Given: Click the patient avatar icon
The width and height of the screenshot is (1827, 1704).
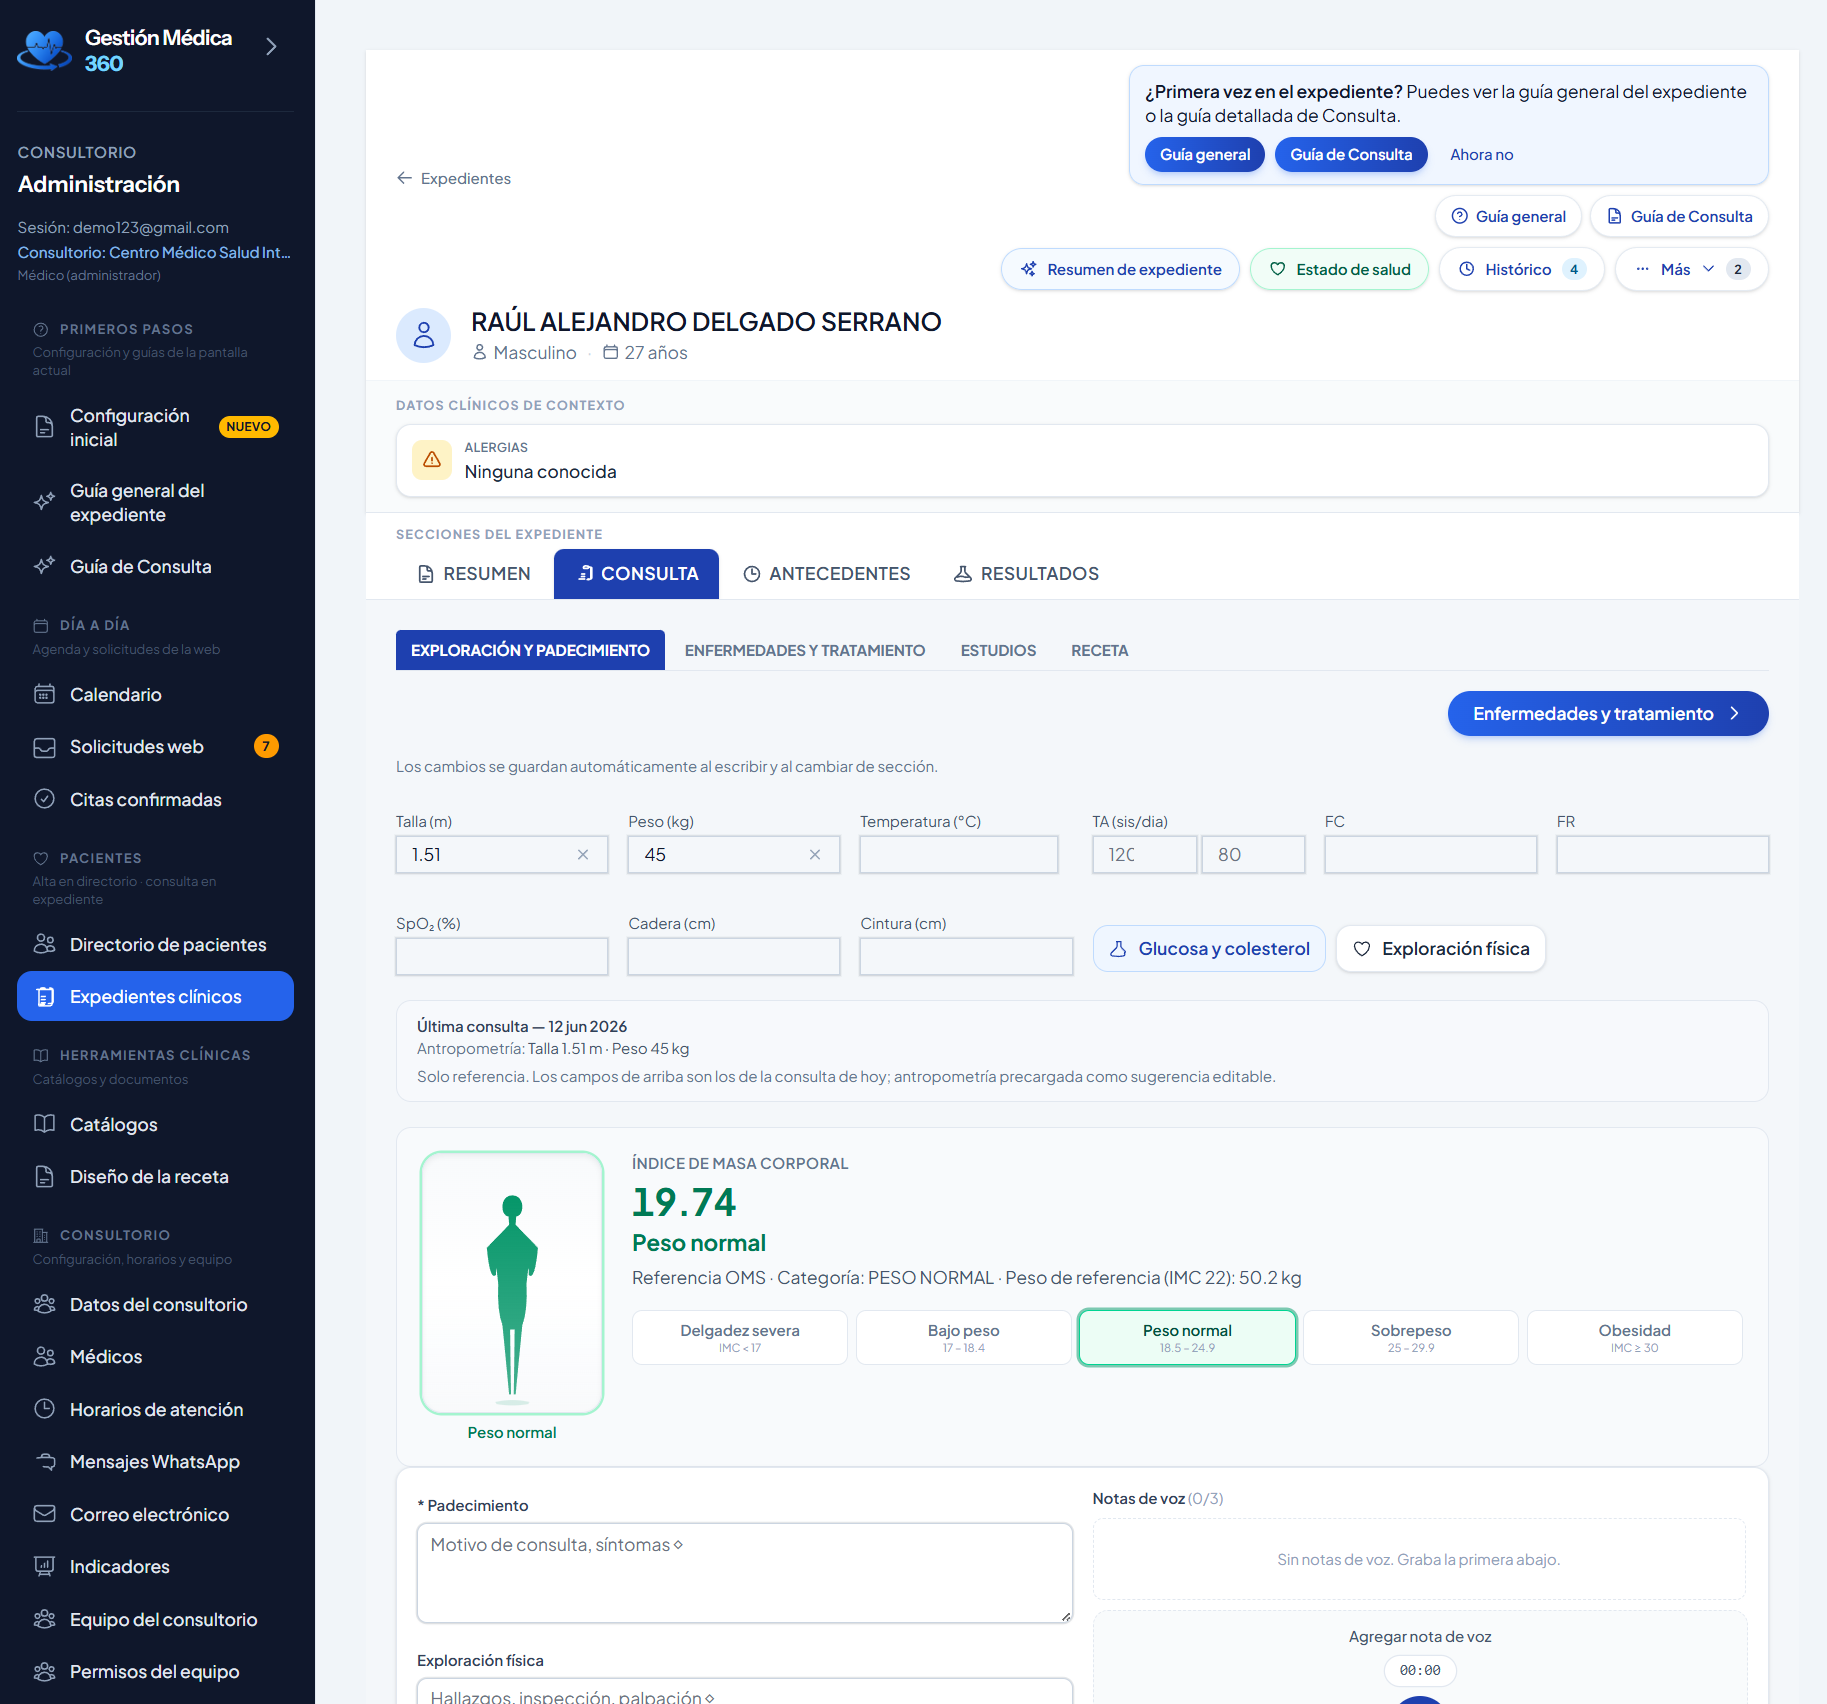Looking at the screenshot, I should coord(424,335).
